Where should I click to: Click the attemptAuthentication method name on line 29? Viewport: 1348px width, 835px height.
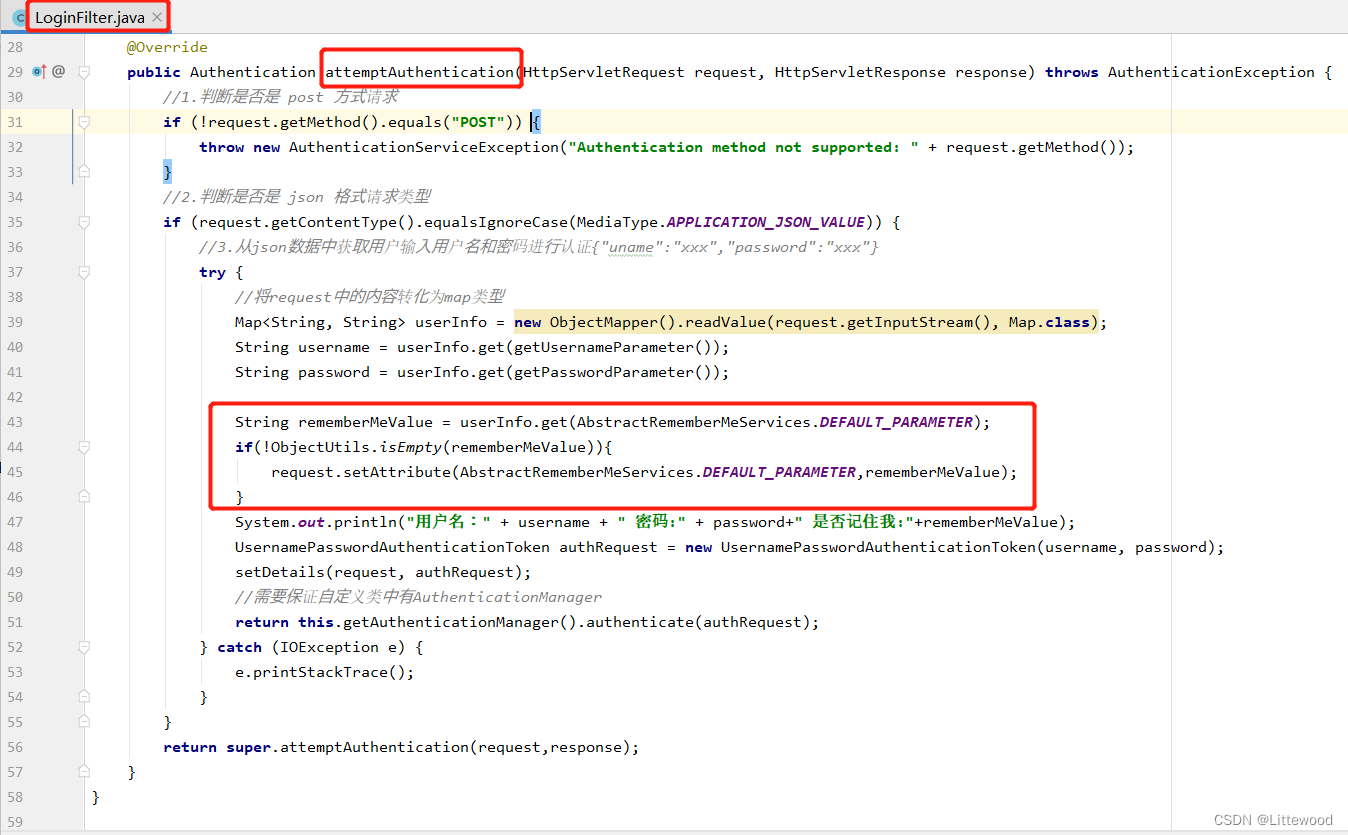(419, 72)
